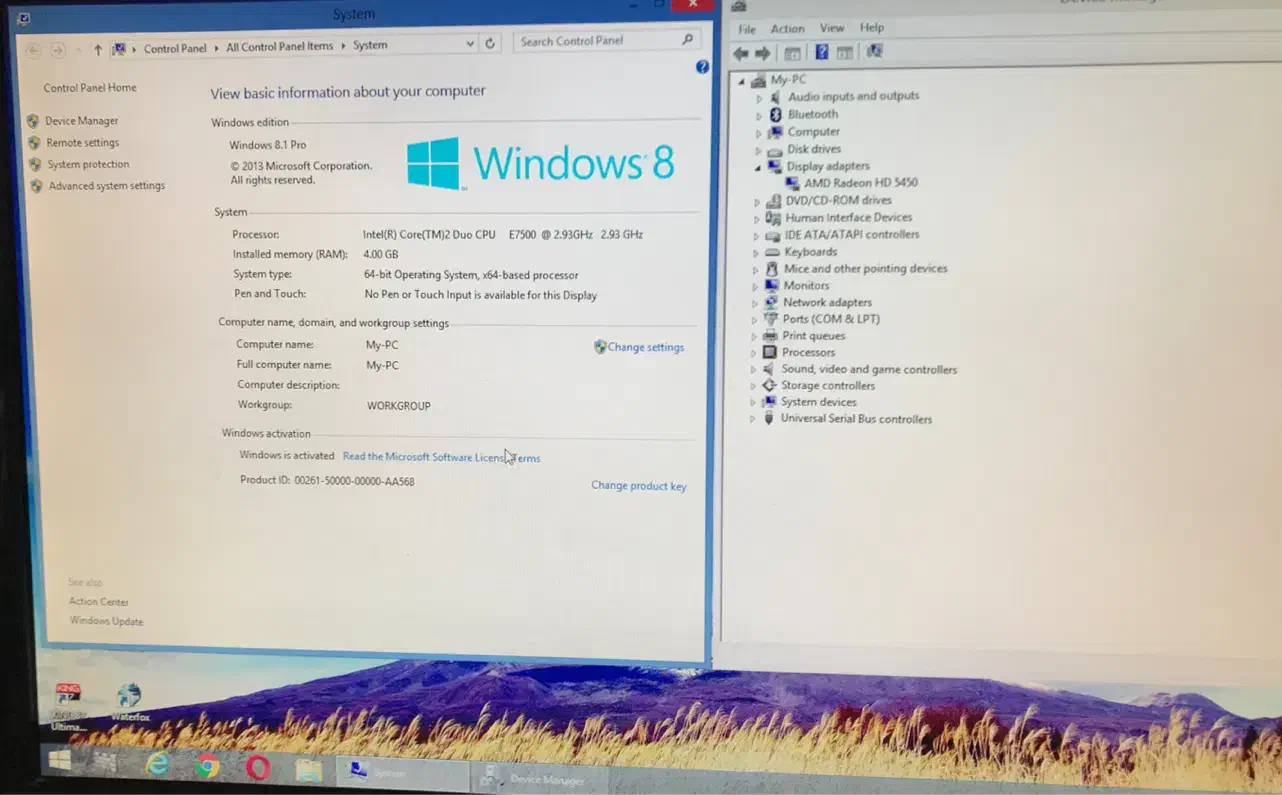Click the up arrow in System window

[98, 49]
